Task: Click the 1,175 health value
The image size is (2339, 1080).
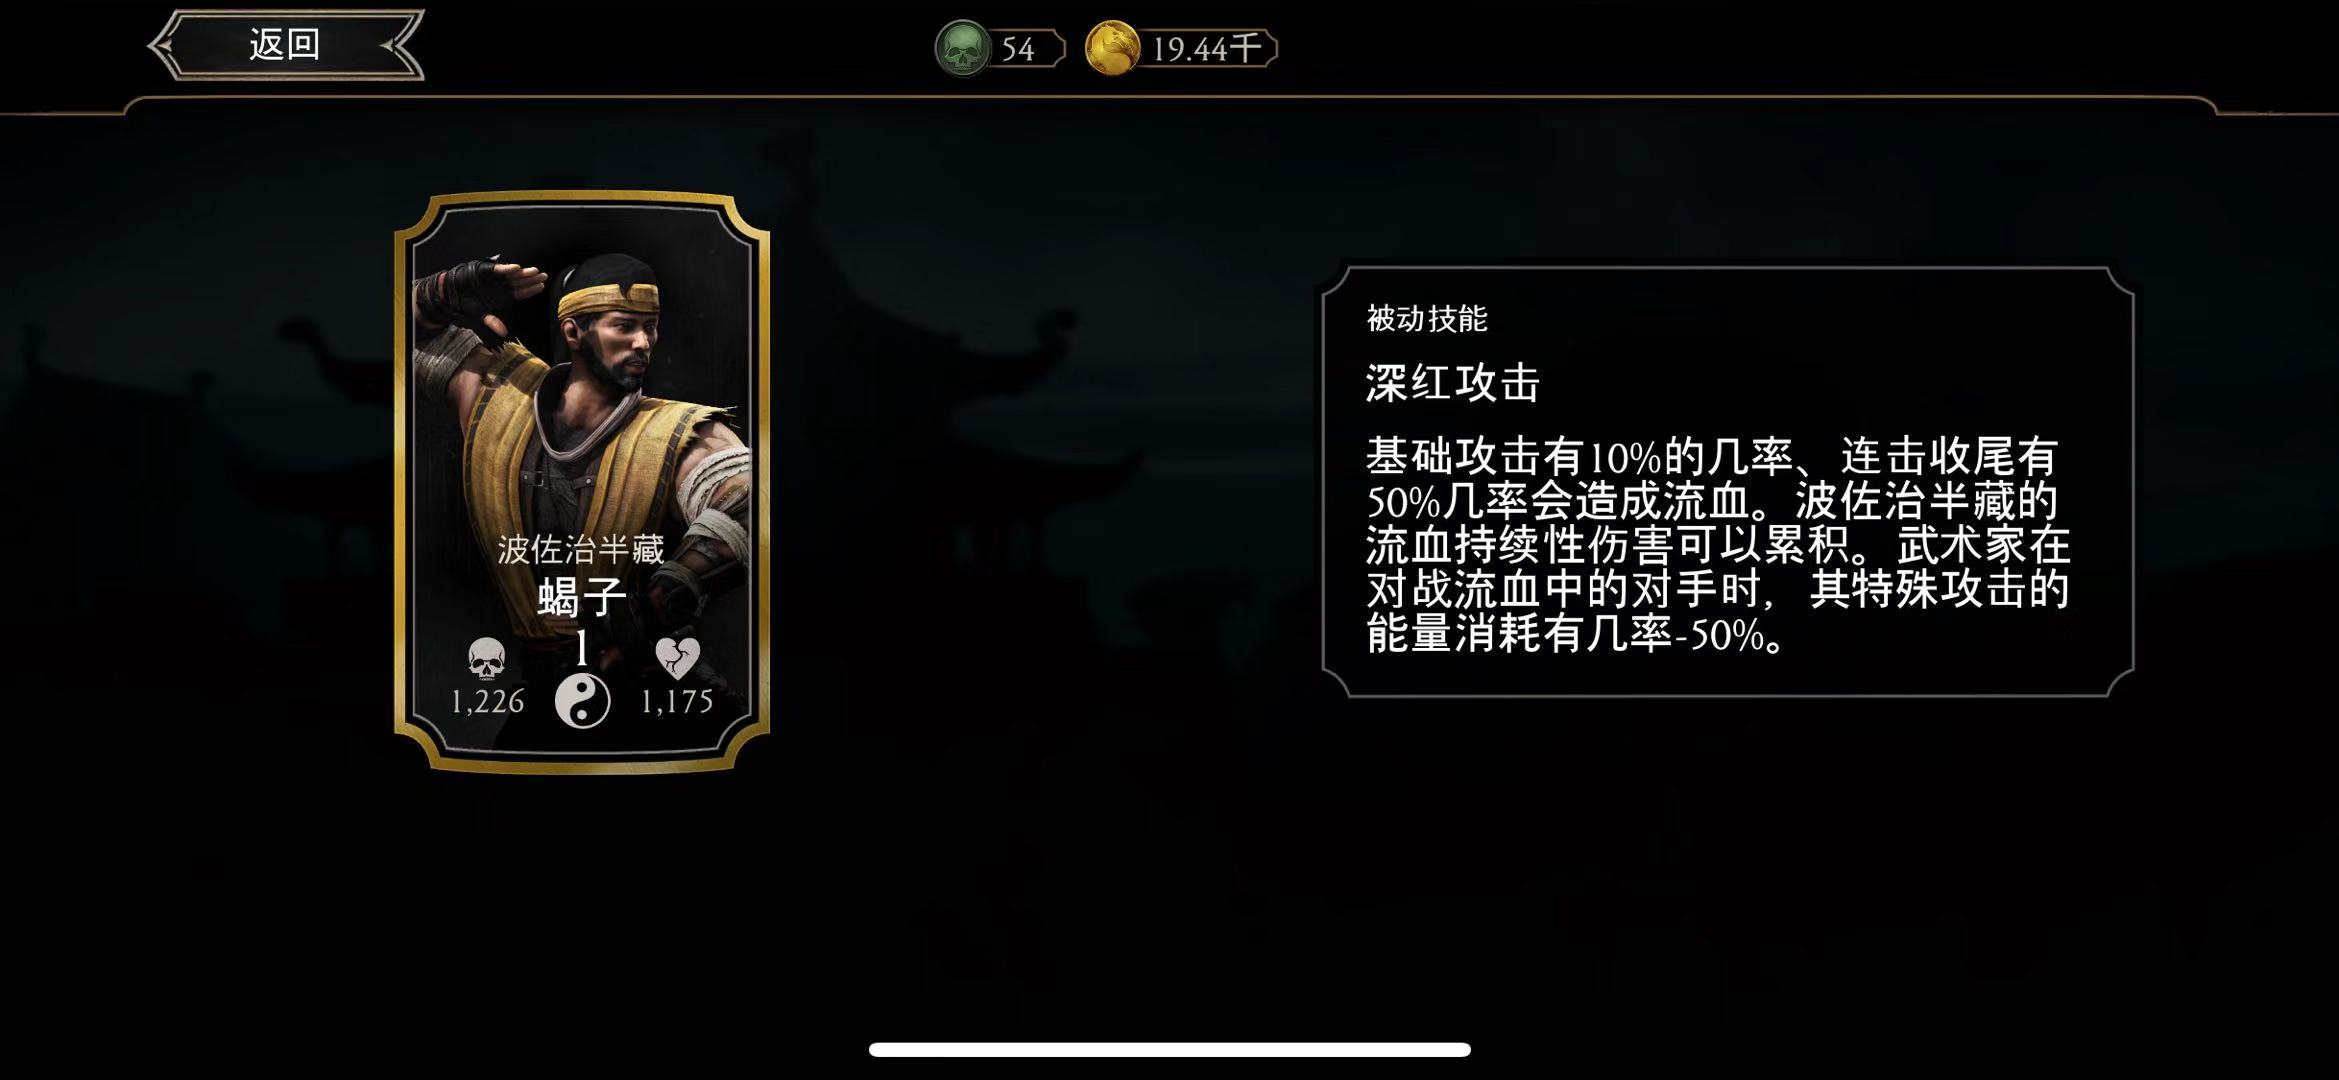Action: (x=677, y=702)
